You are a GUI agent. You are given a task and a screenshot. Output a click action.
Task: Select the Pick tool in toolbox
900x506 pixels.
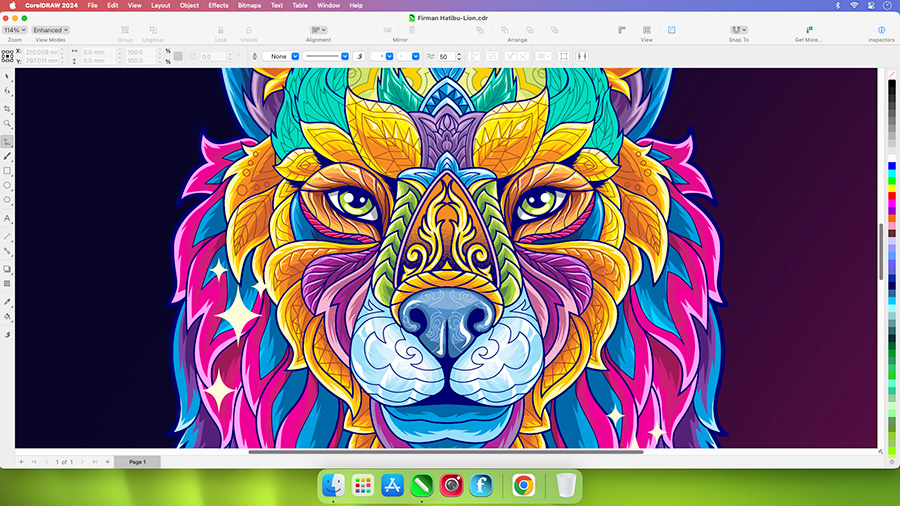click(x=7, y=76)
